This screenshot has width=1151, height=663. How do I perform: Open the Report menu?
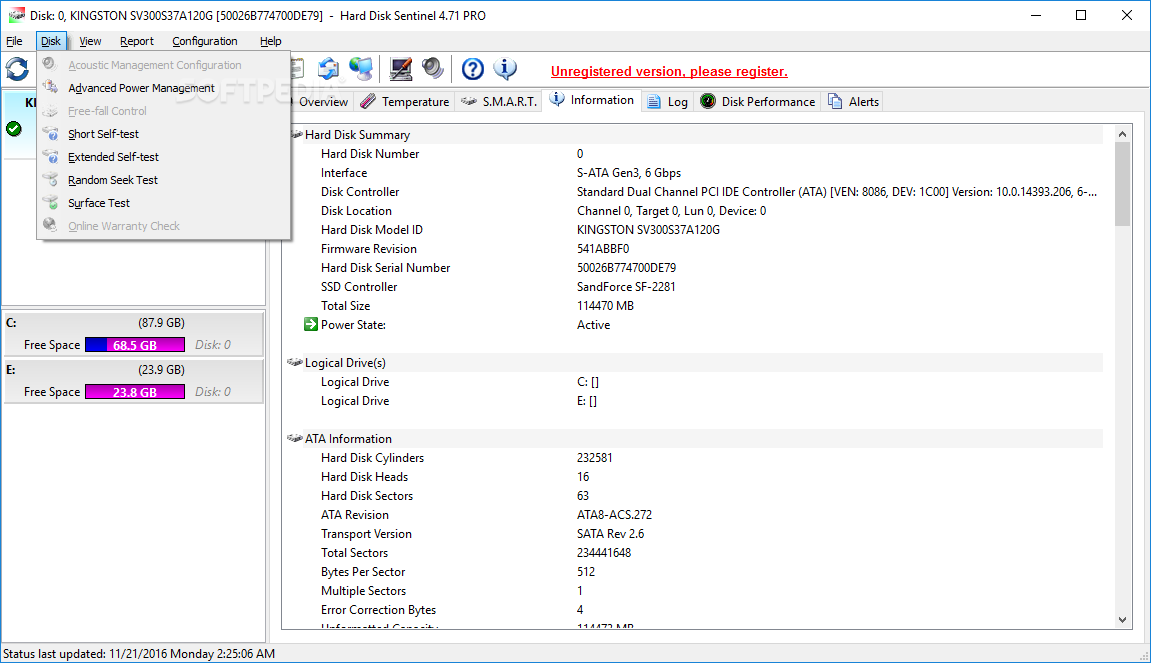(x=137, y=41)
